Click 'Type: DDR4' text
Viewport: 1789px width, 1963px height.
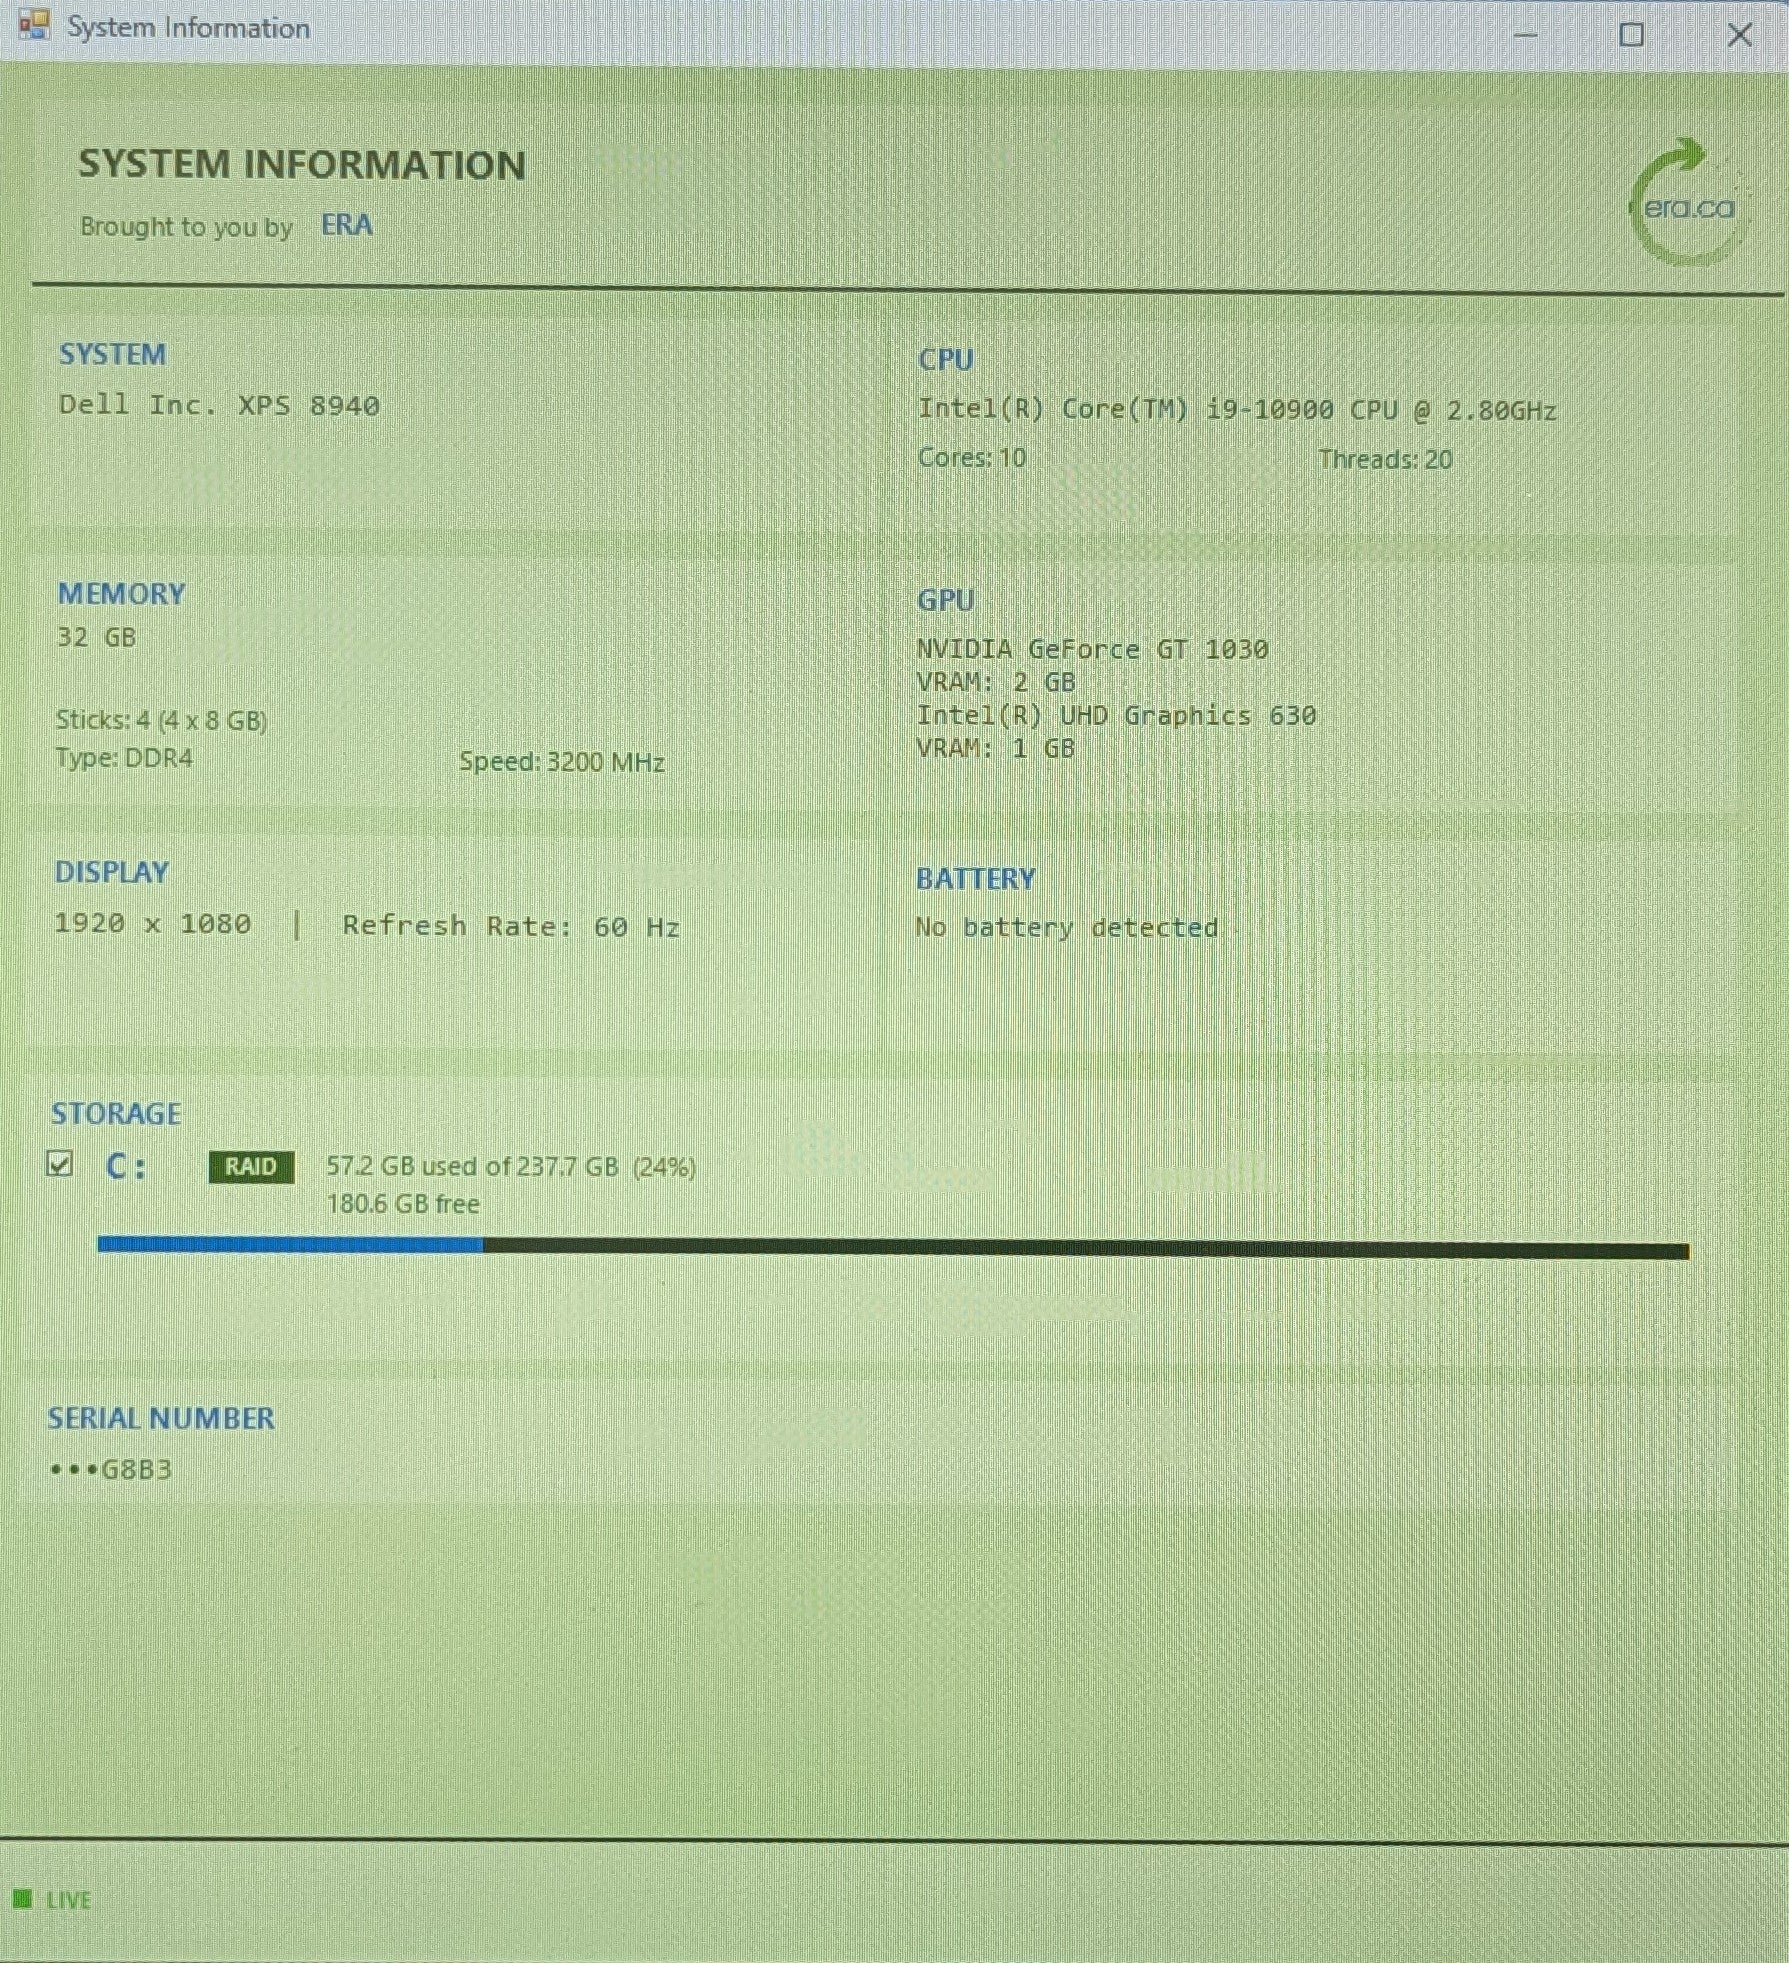click(124, 758)
